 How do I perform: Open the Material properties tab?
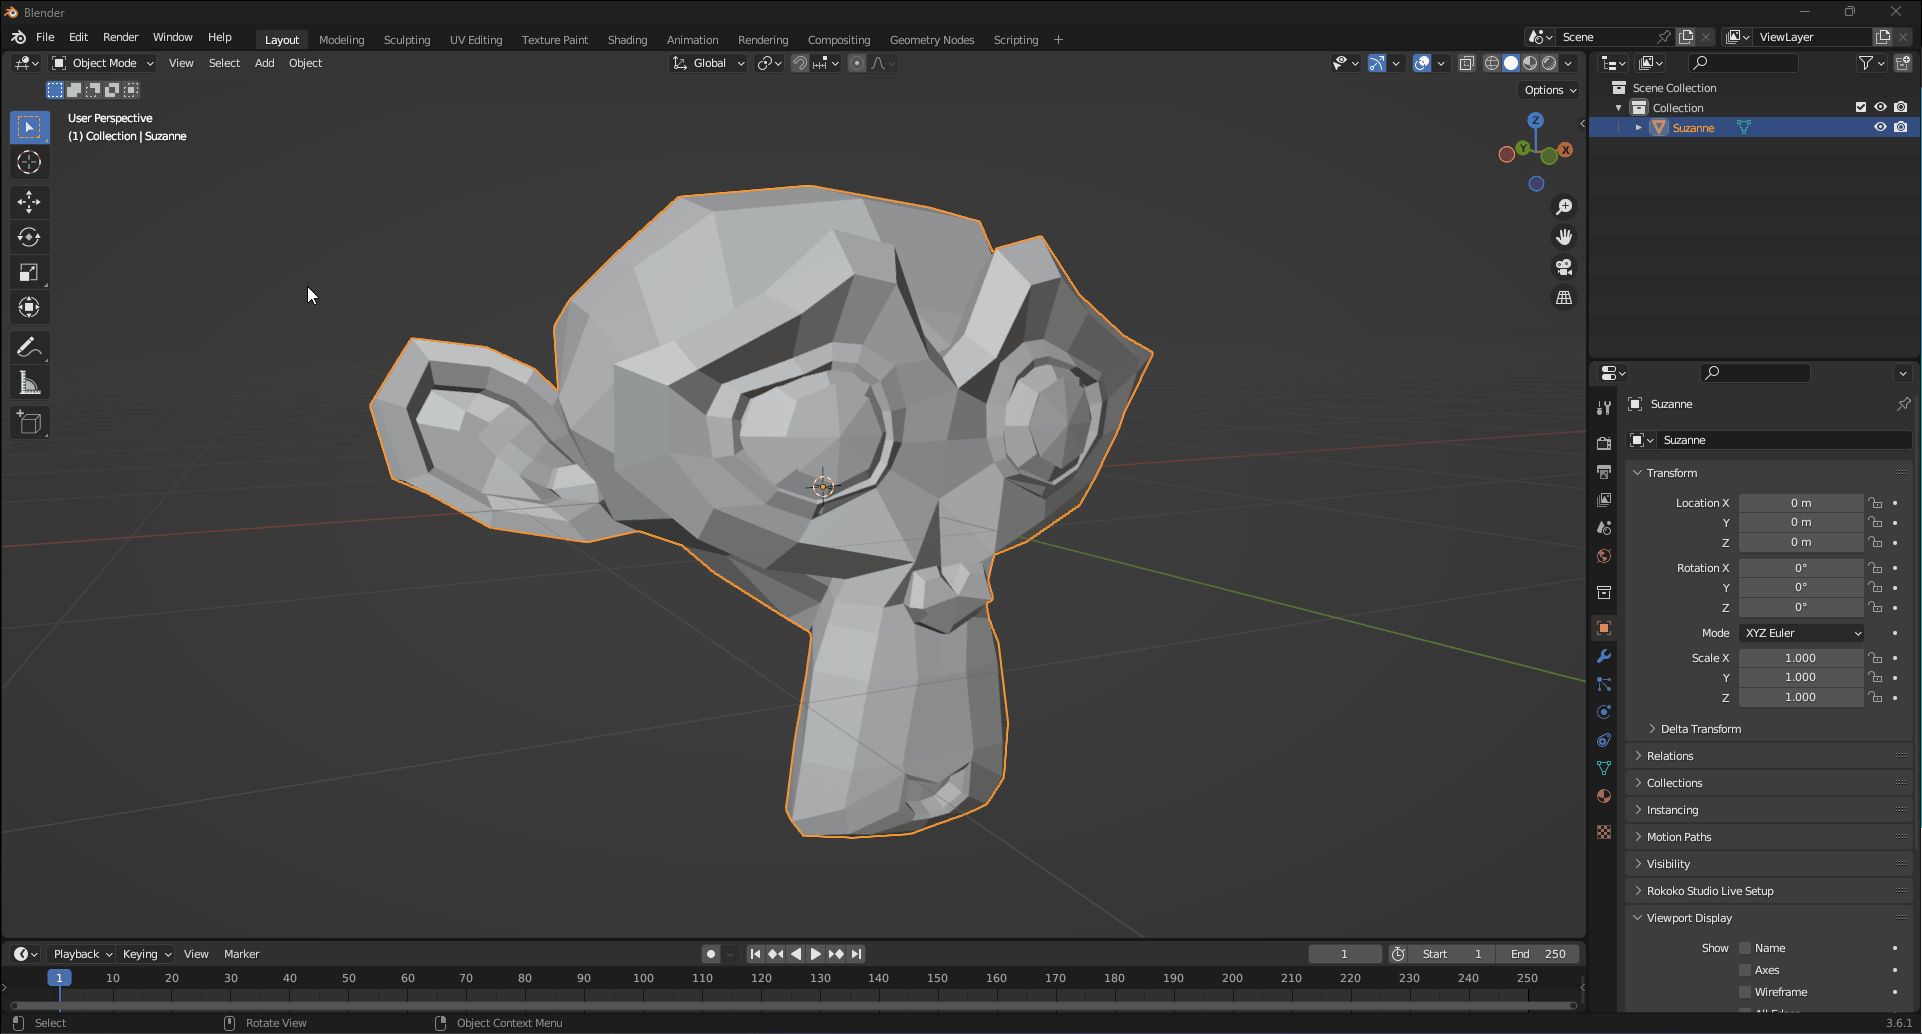[x=1604, y=796]
